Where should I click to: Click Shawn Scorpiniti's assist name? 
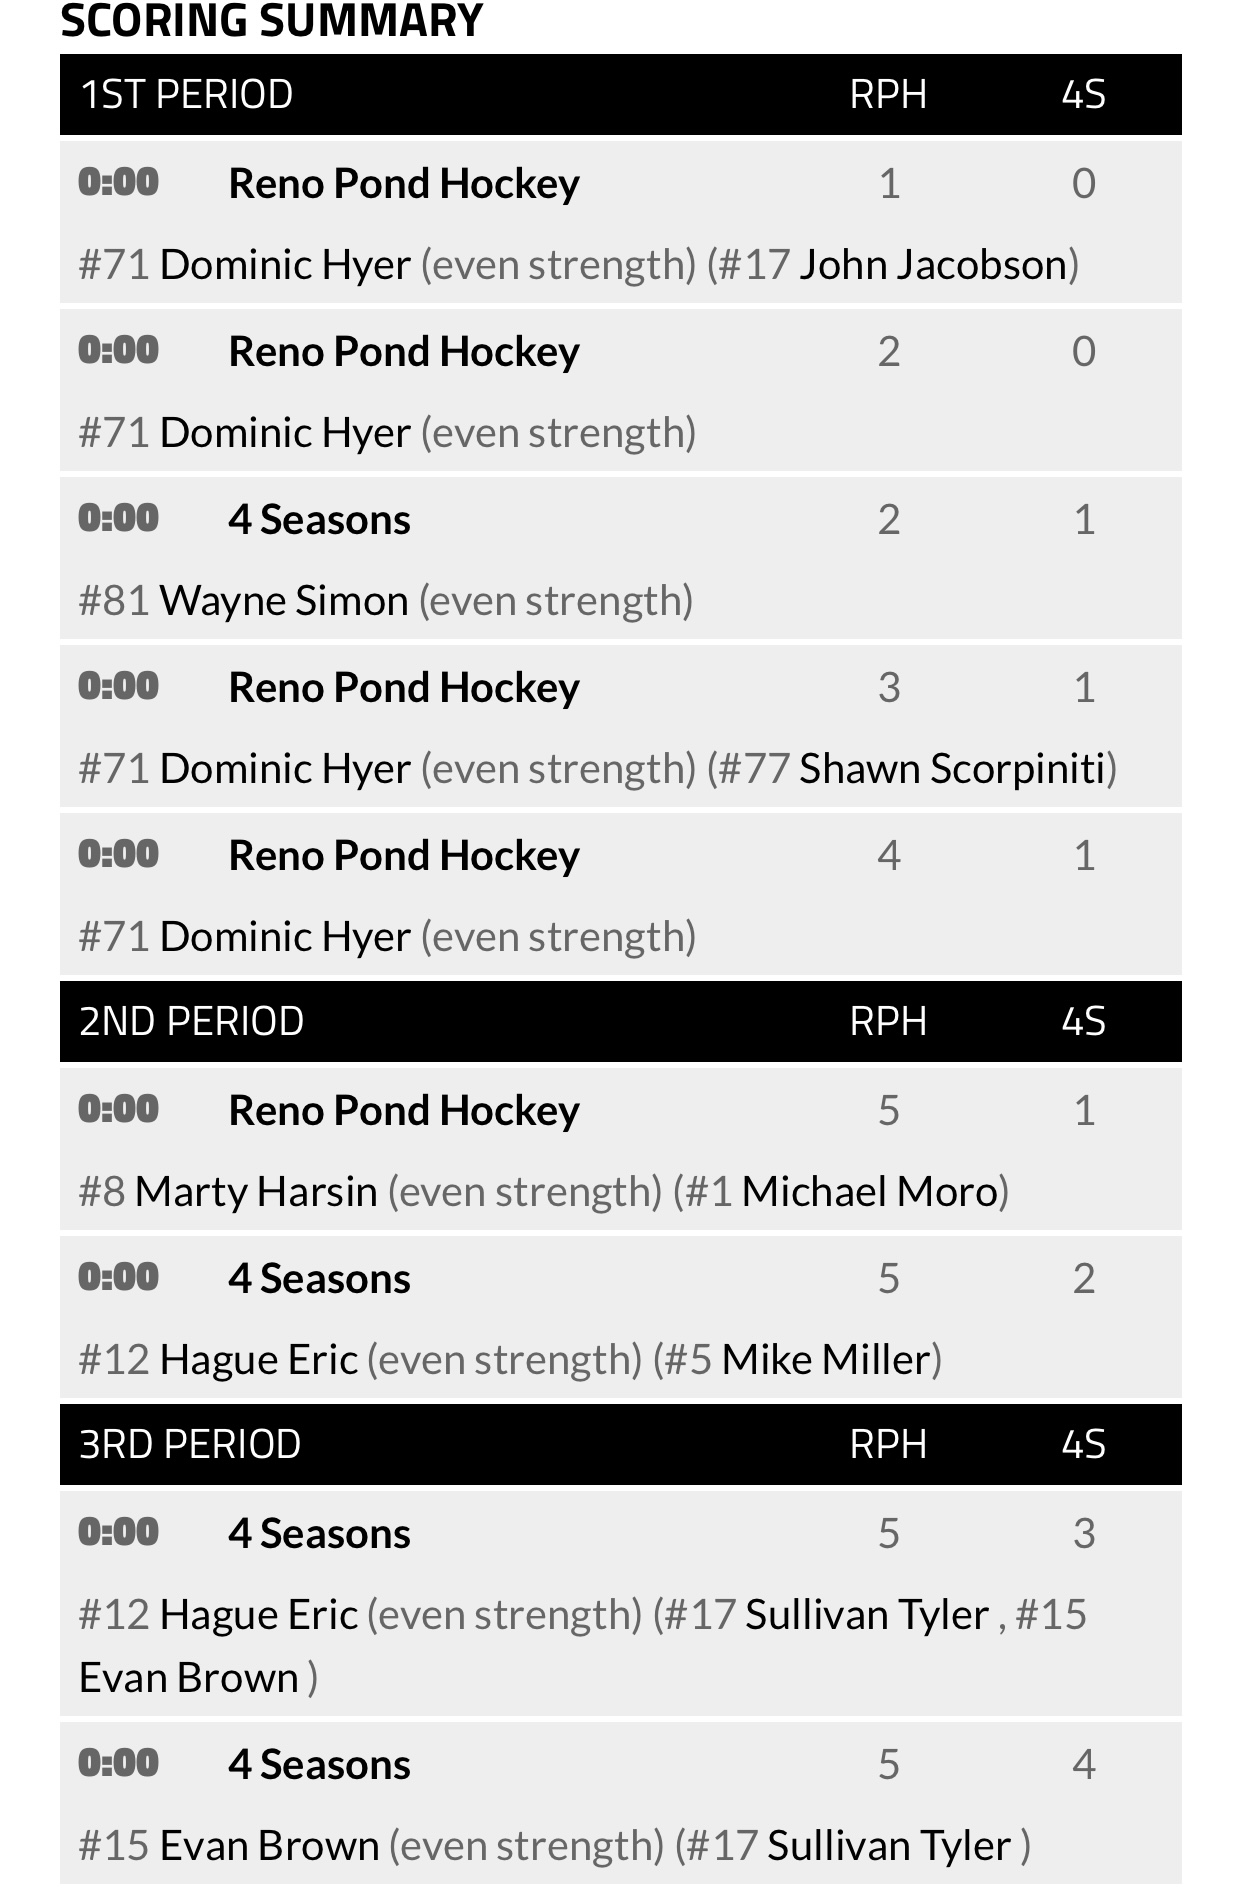tap(952, 769)
